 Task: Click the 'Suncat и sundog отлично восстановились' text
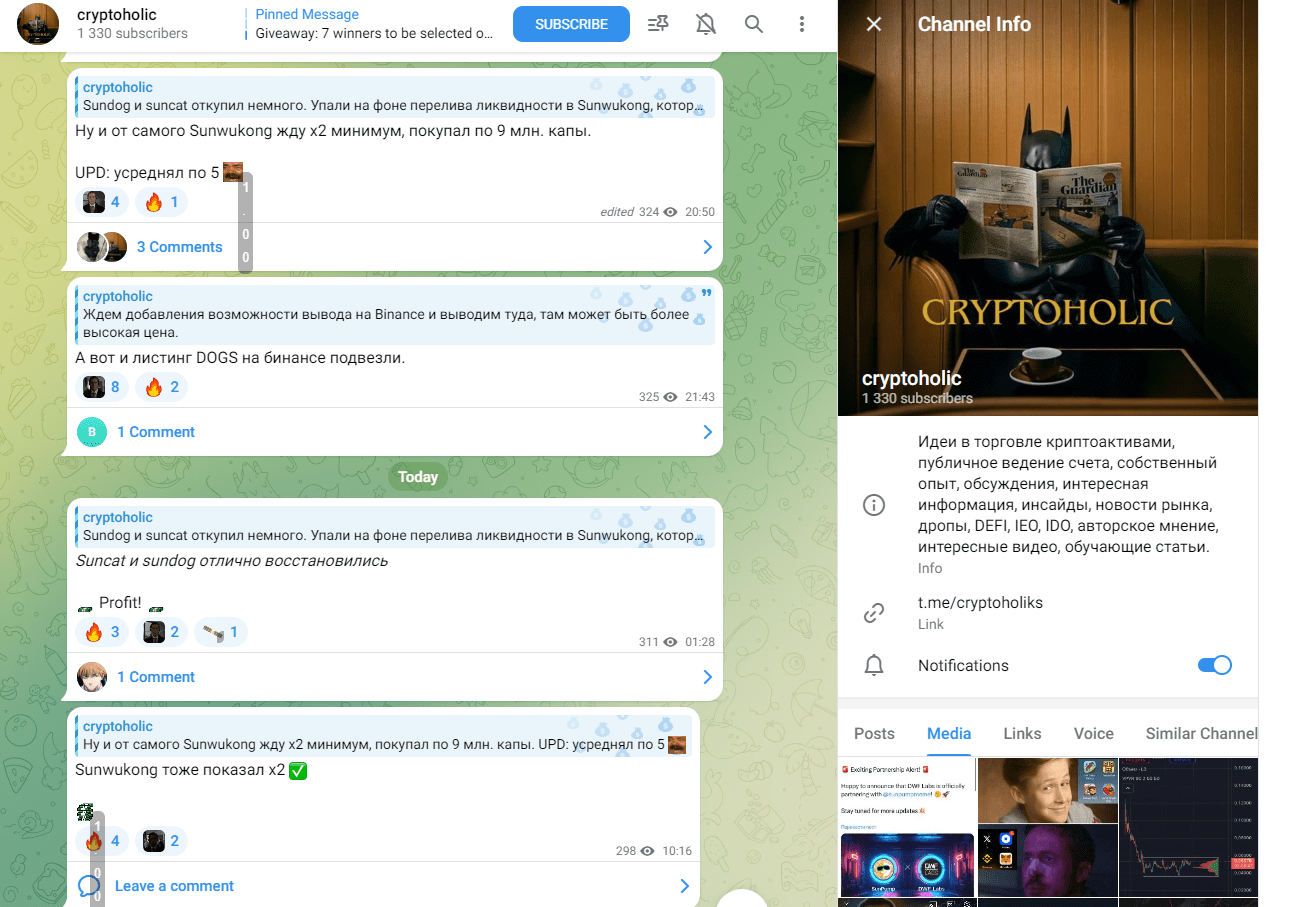(x=232, y=560)
